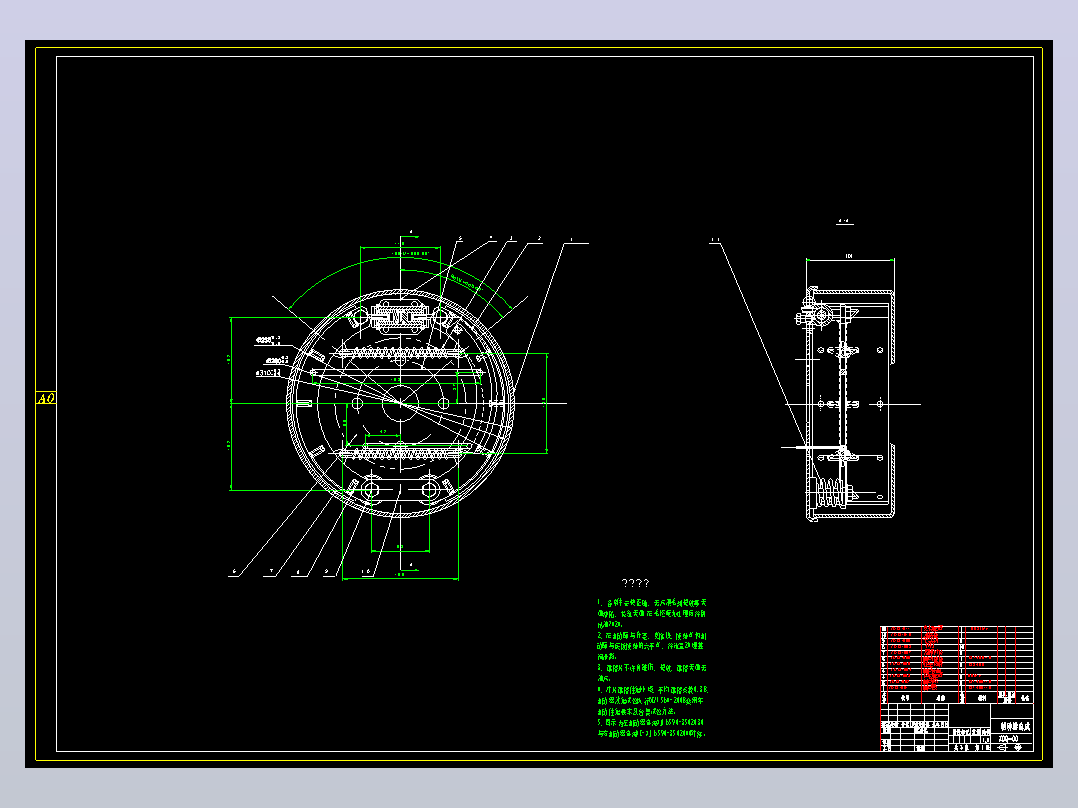This screenshot has height=808, width=1078.
Task: Select callout number 2 leader label
Action: tap(539, 239)
